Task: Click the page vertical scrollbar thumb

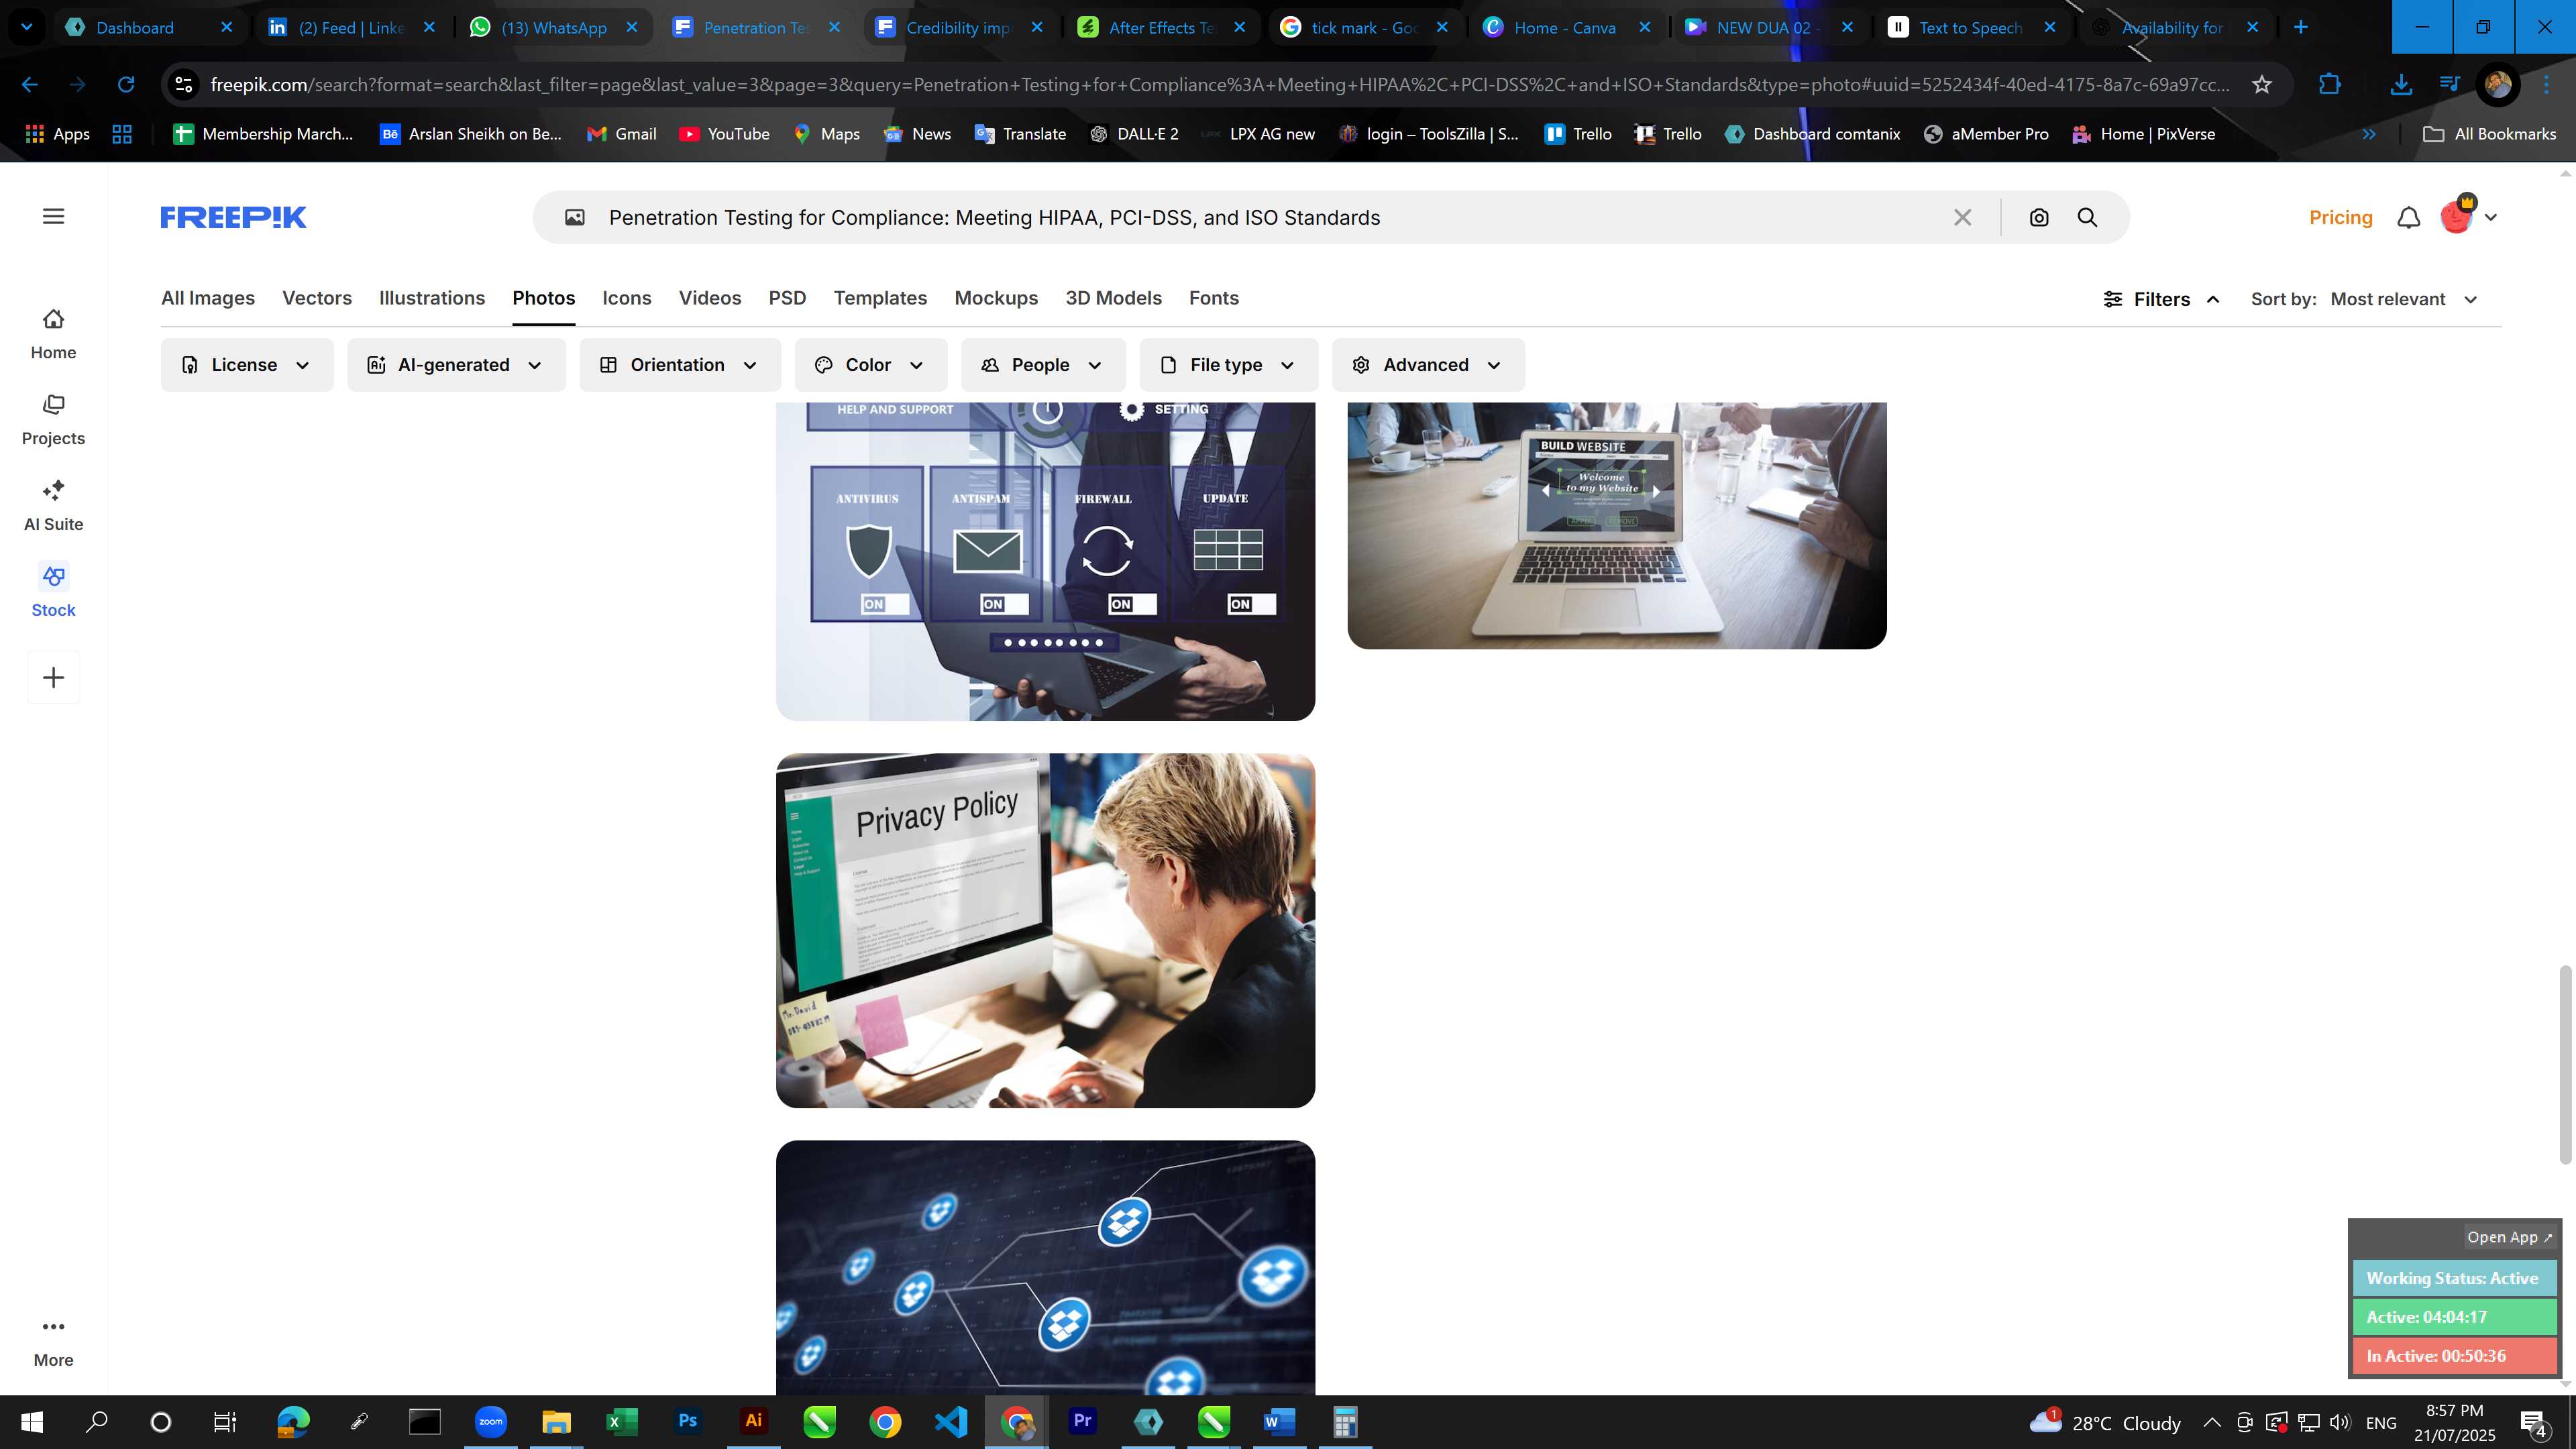Action: click(x=2565, y=1064)
